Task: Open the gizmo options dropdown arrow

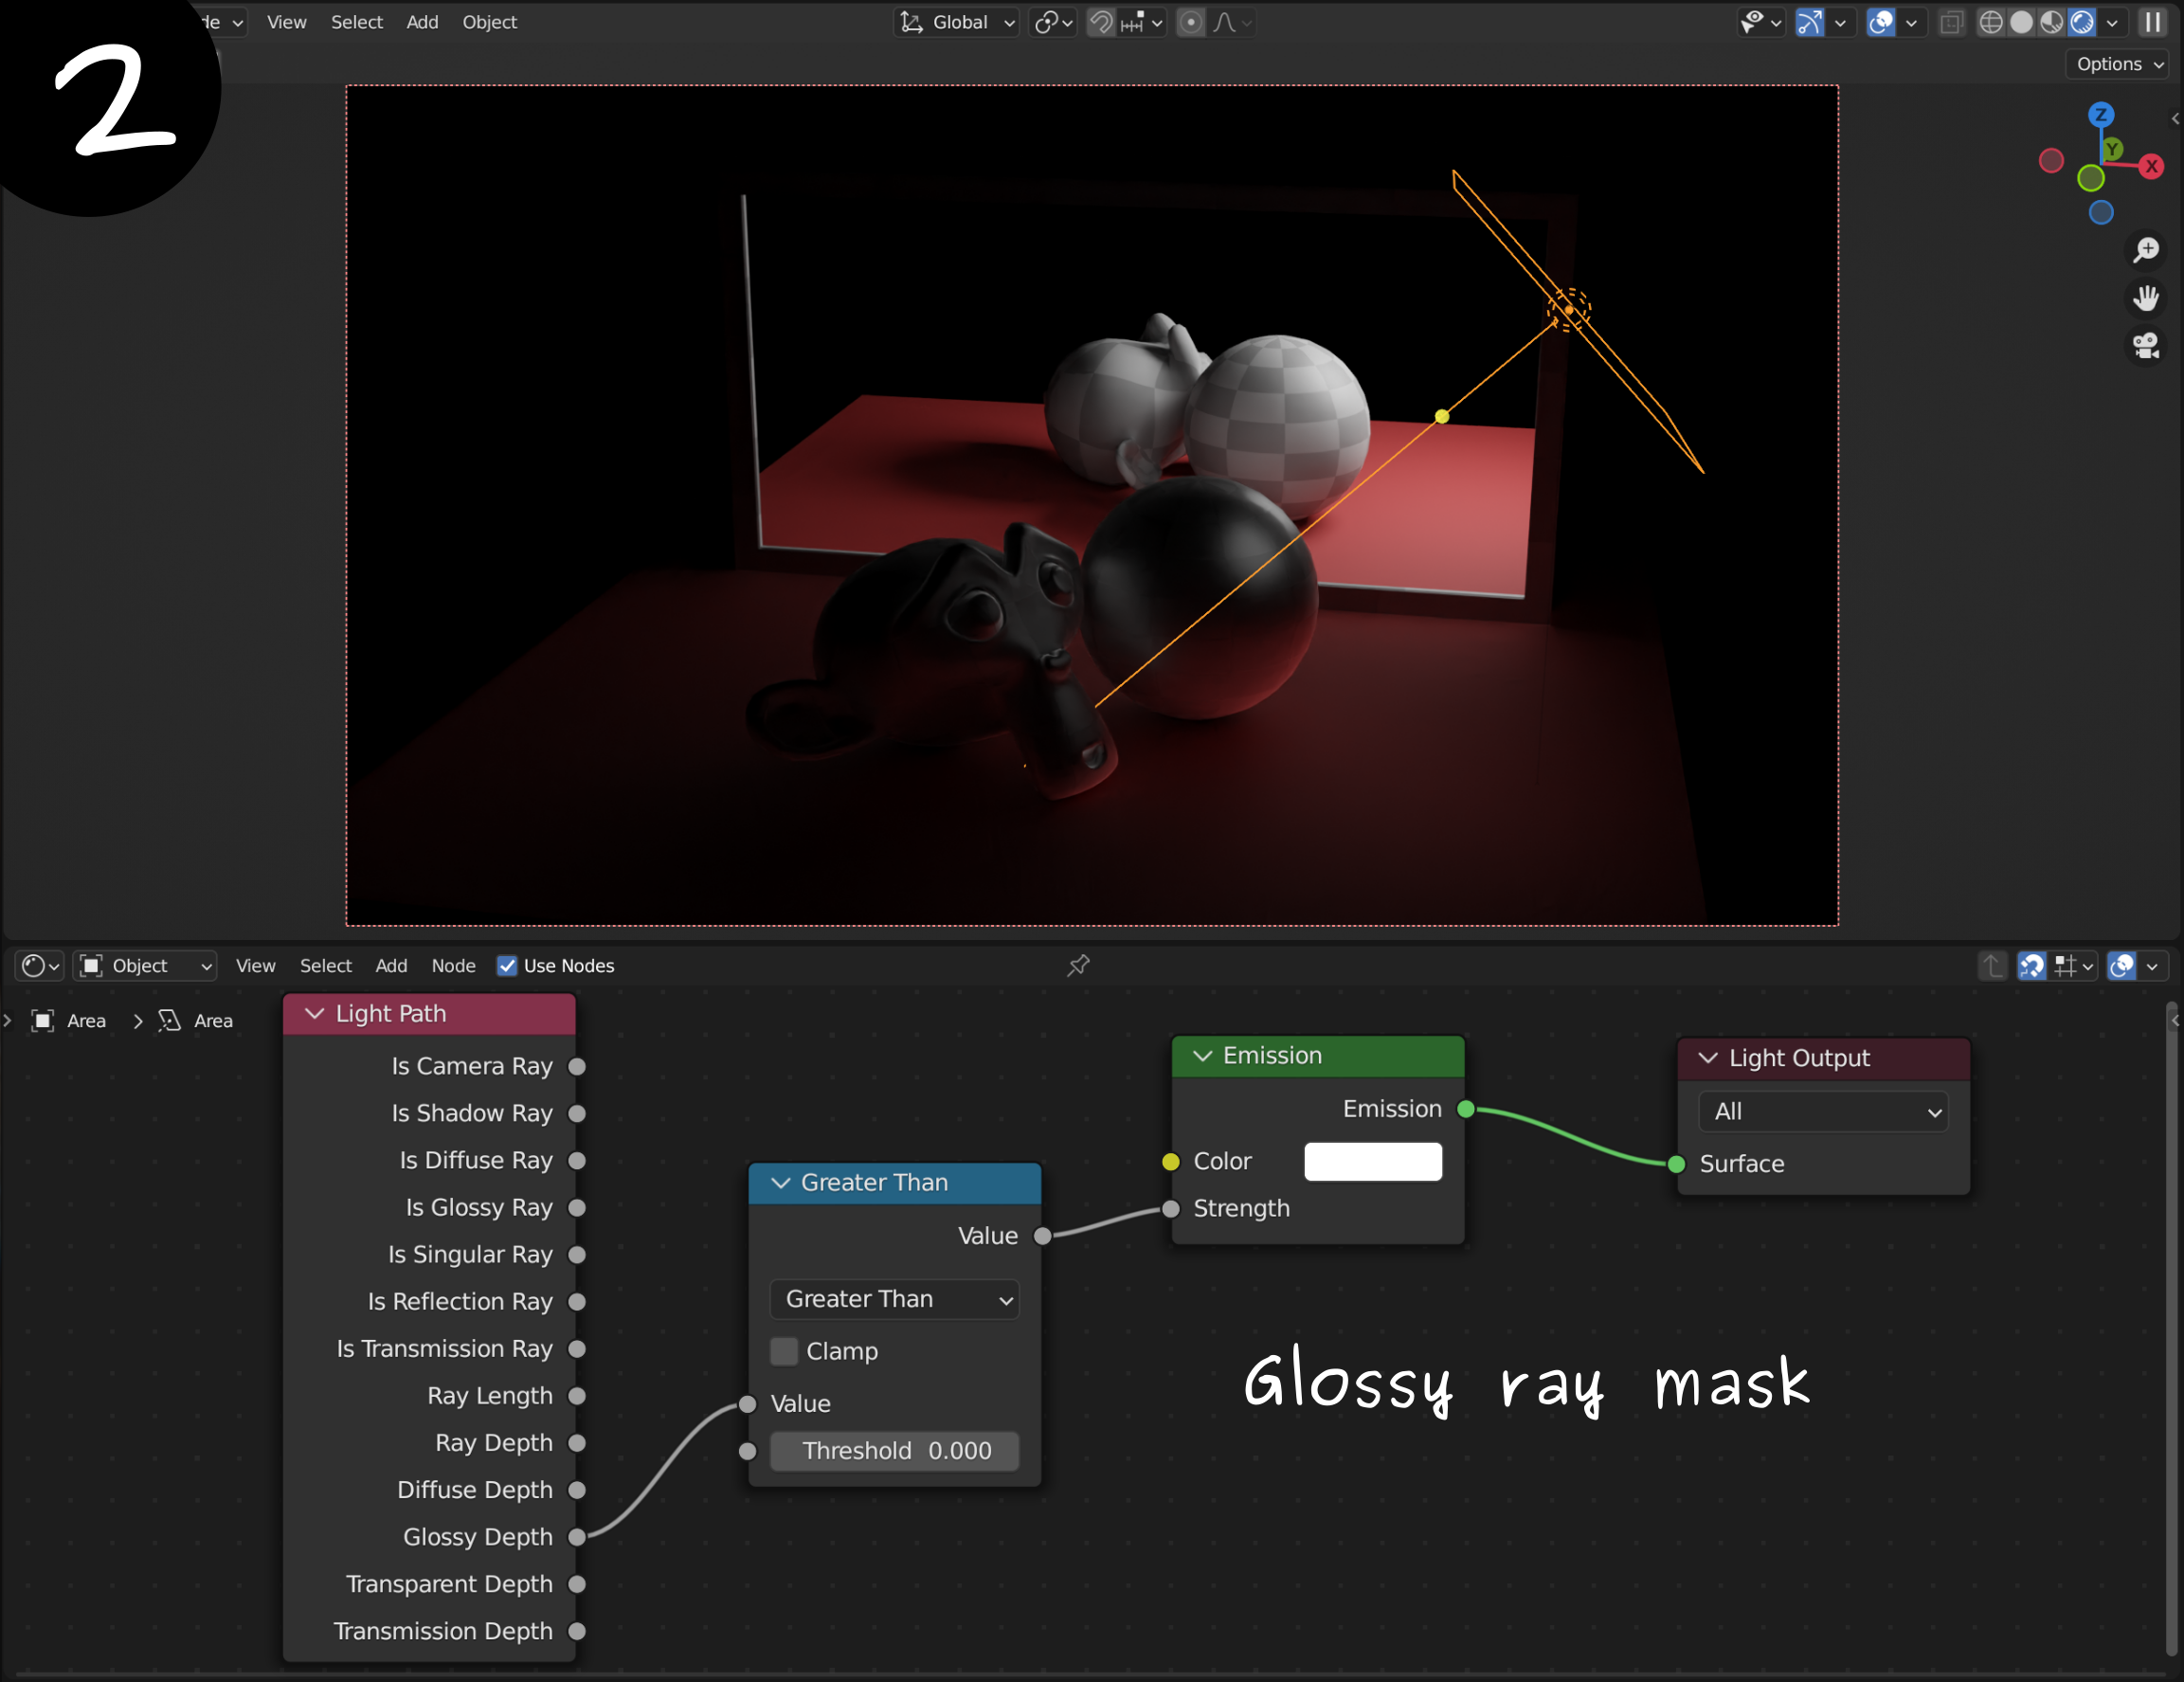Action: [x=1840, y=22]
